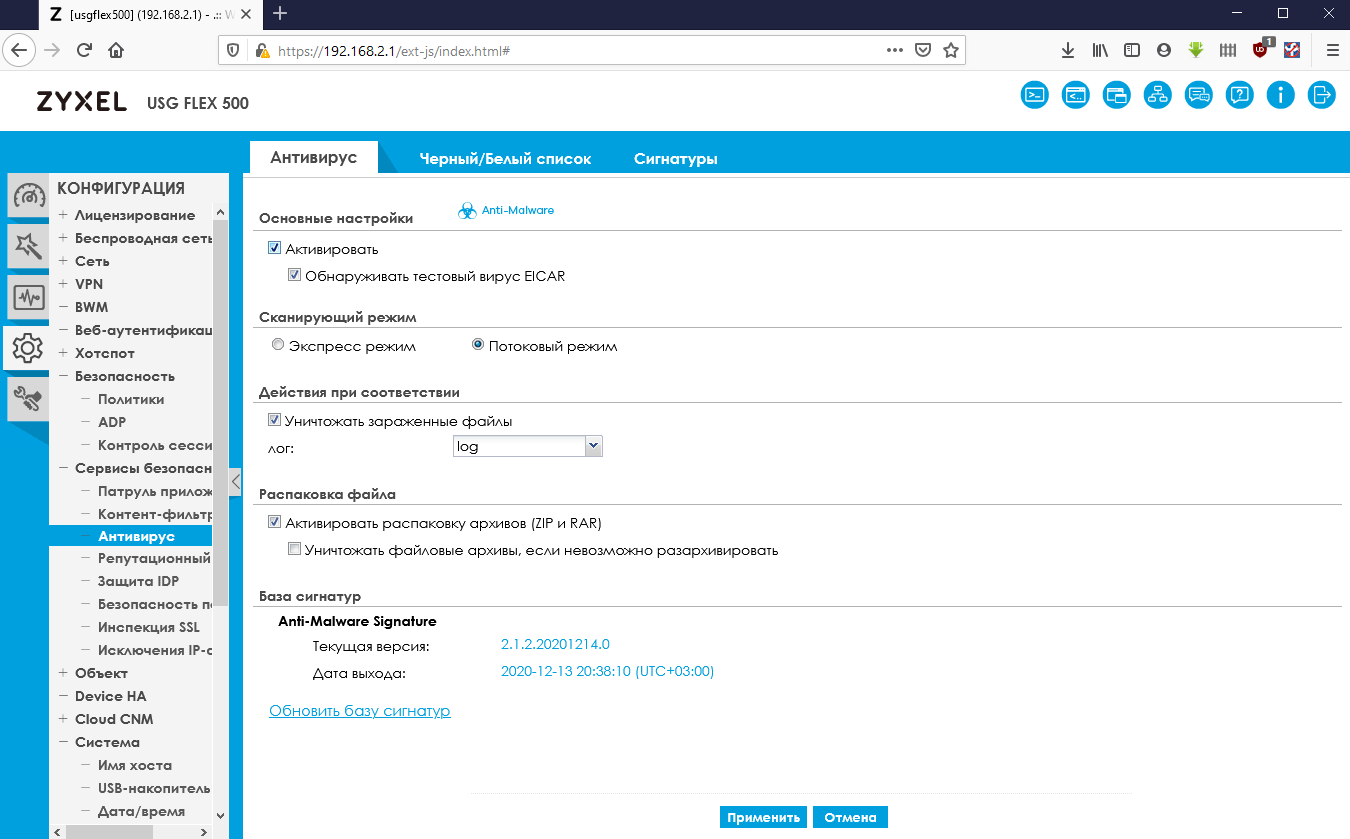Viewport: 1350px width, 839px height.
Task: Open the chat forum bubble icon
Action: [x=1198, y=95]
